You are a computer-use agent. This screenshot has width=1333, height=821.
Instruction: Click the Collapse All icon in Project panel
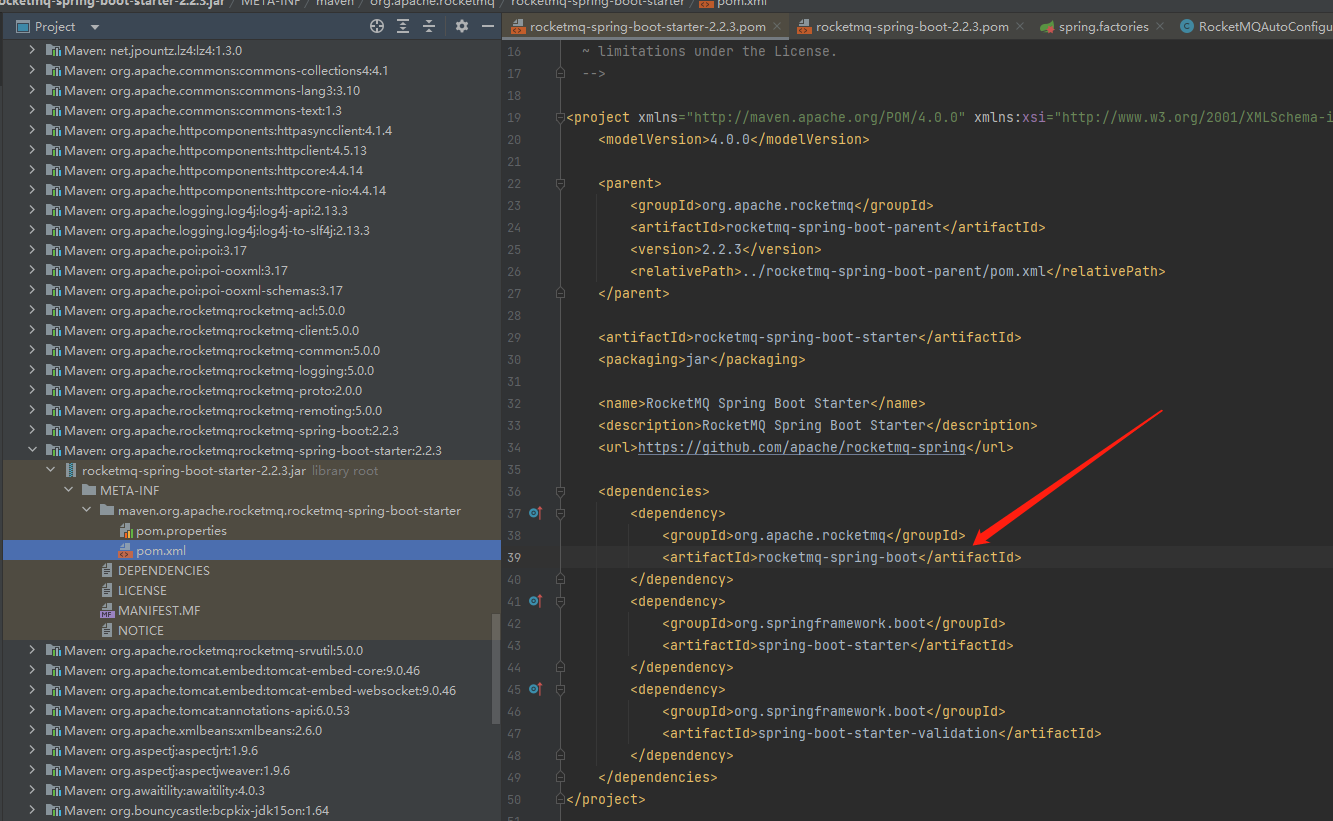coord(429,27)
